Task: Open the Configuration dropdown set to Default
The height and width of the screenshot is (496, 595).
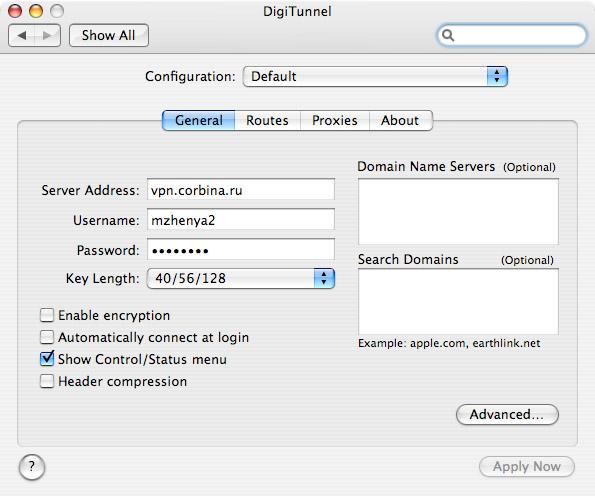Action: click(x=375, y=76)
